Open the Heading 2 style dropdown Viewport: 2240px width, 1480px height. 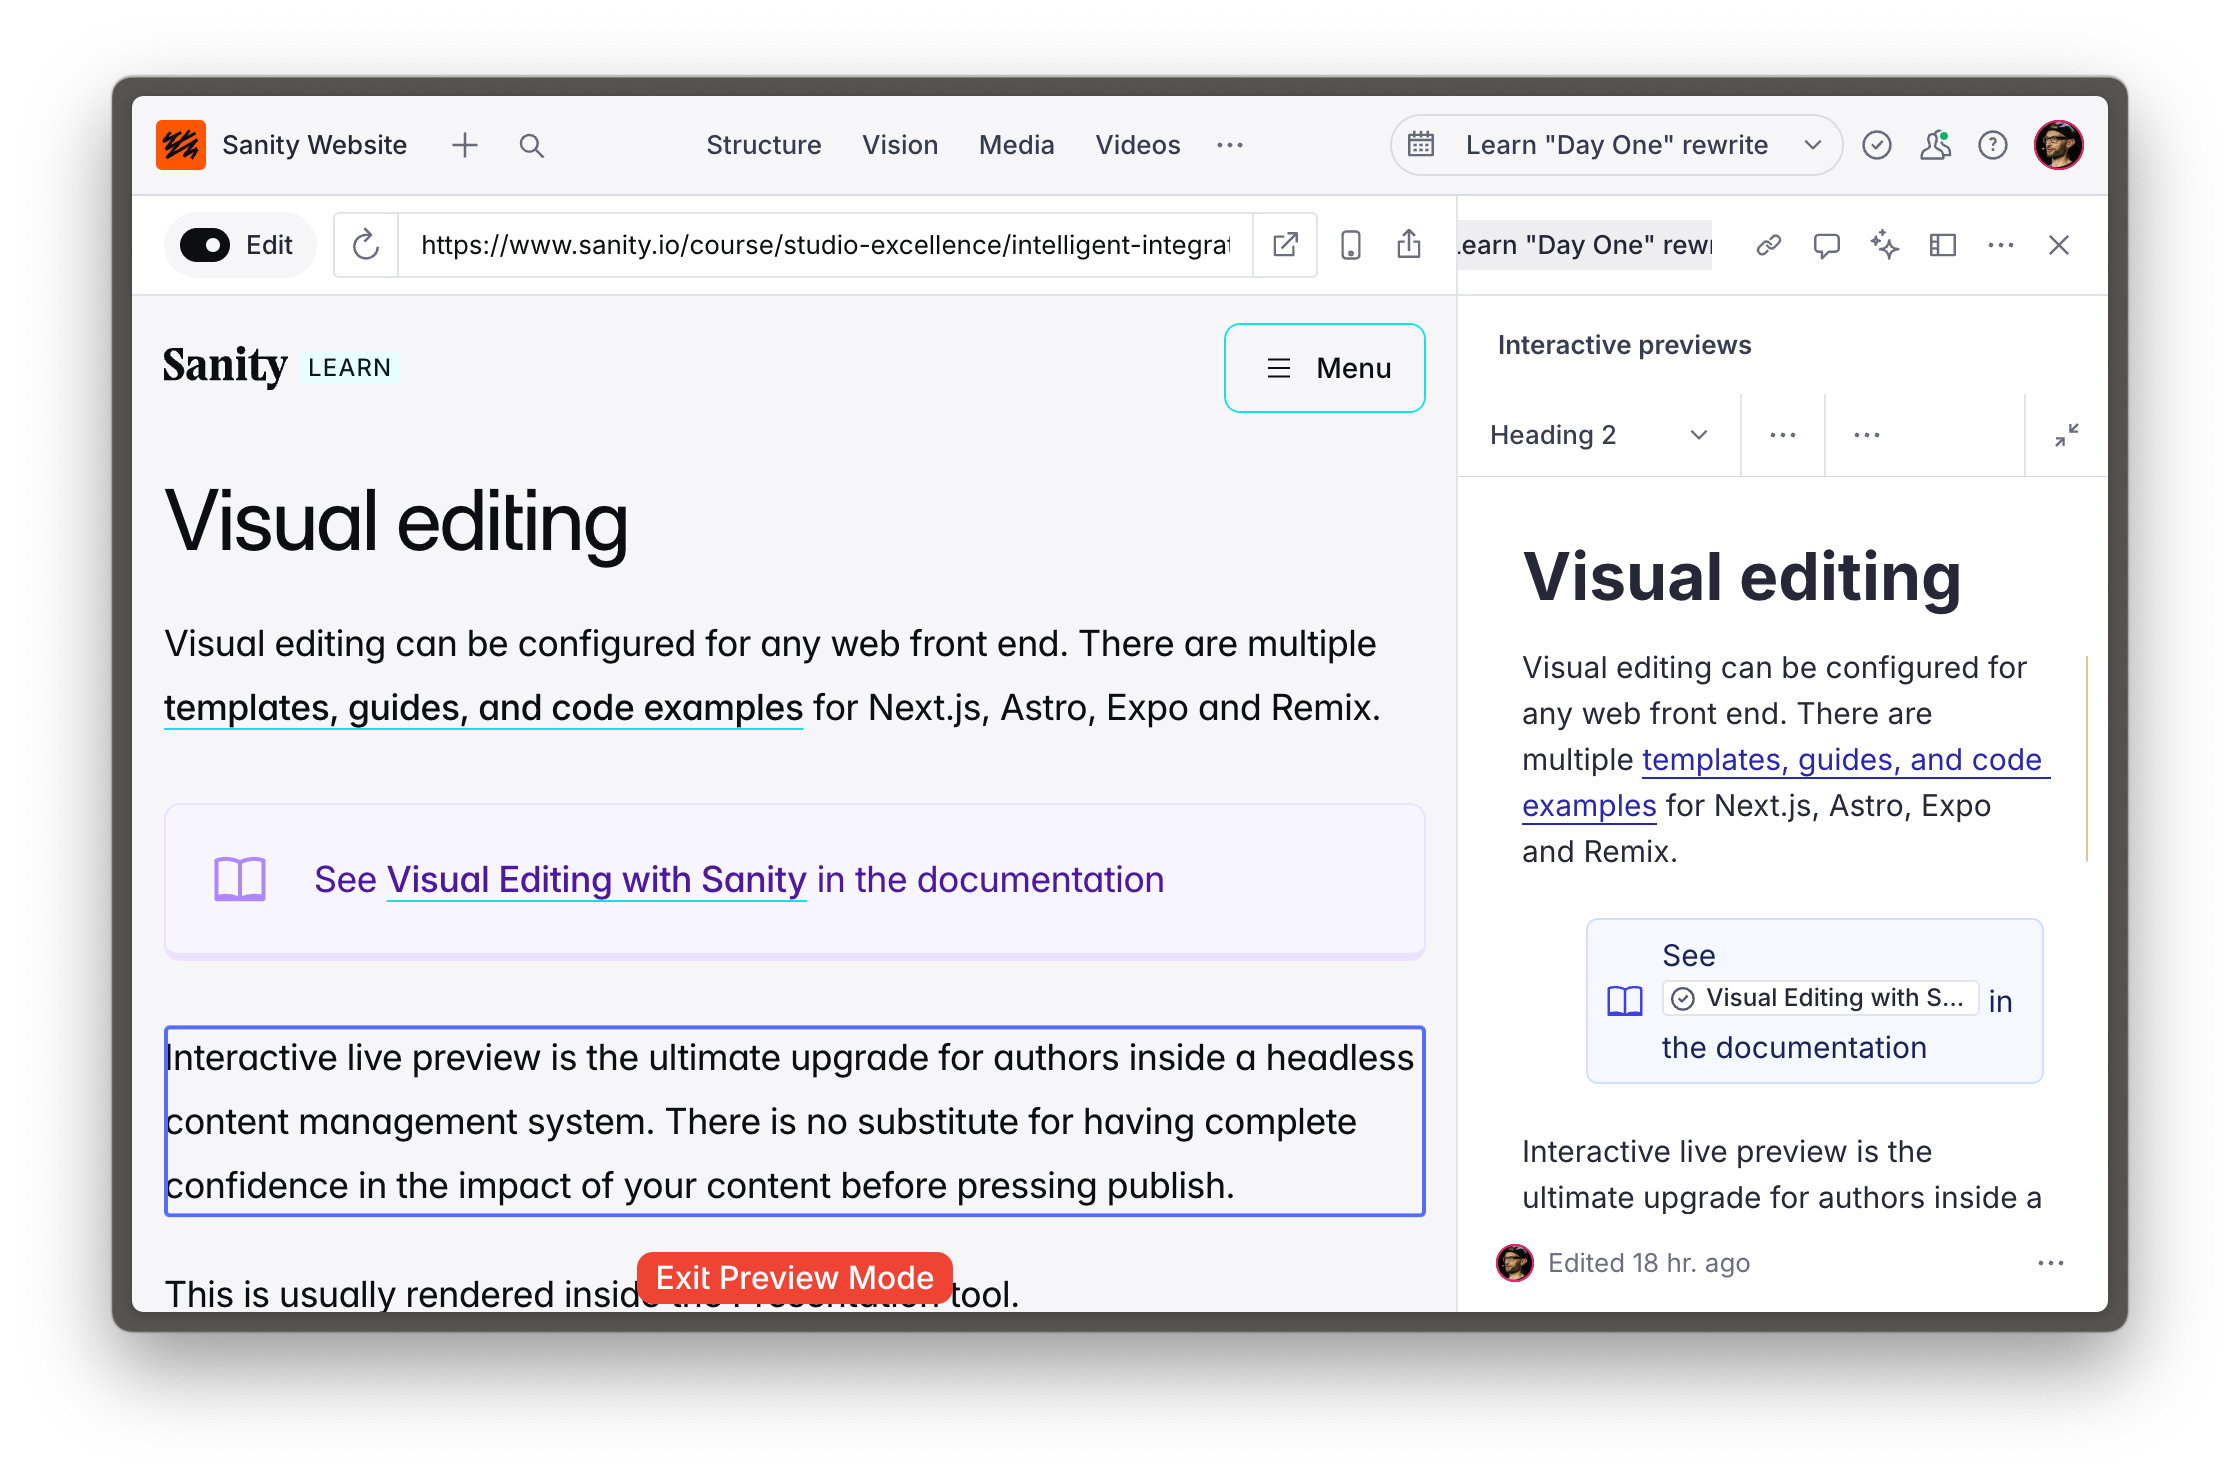coord(1600,435)
